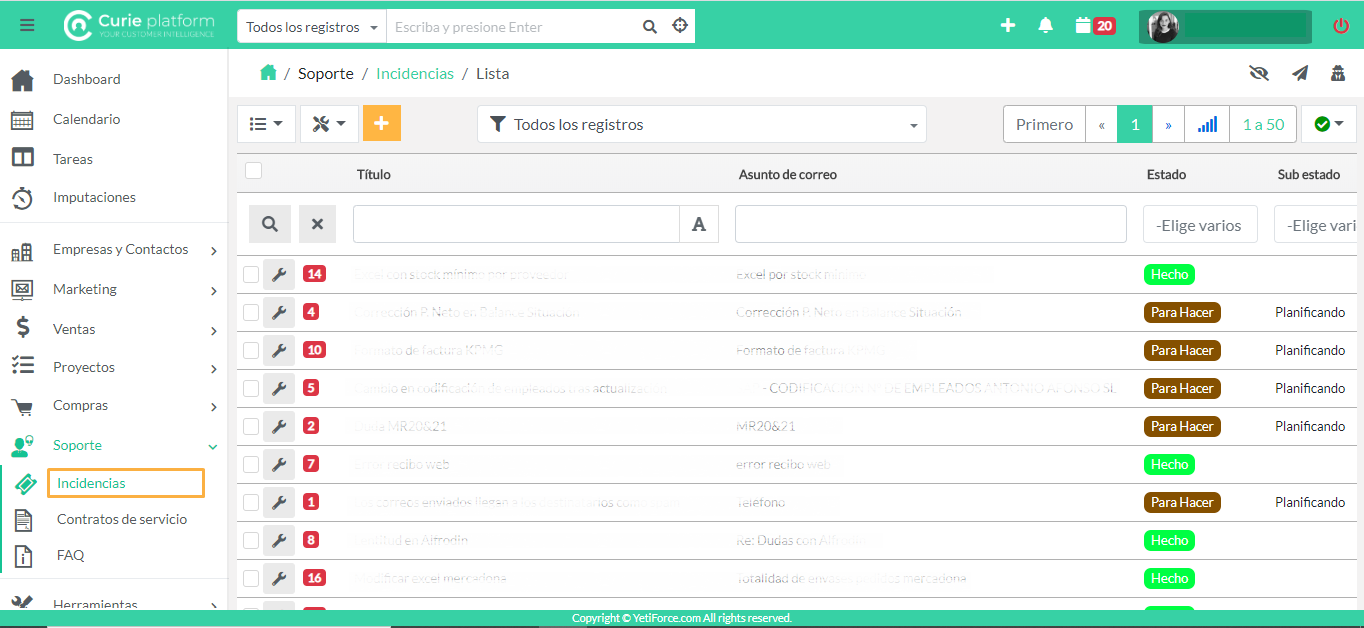Click the Primero pagination button
The image size is (1364, 628).
coord(1044,124)
